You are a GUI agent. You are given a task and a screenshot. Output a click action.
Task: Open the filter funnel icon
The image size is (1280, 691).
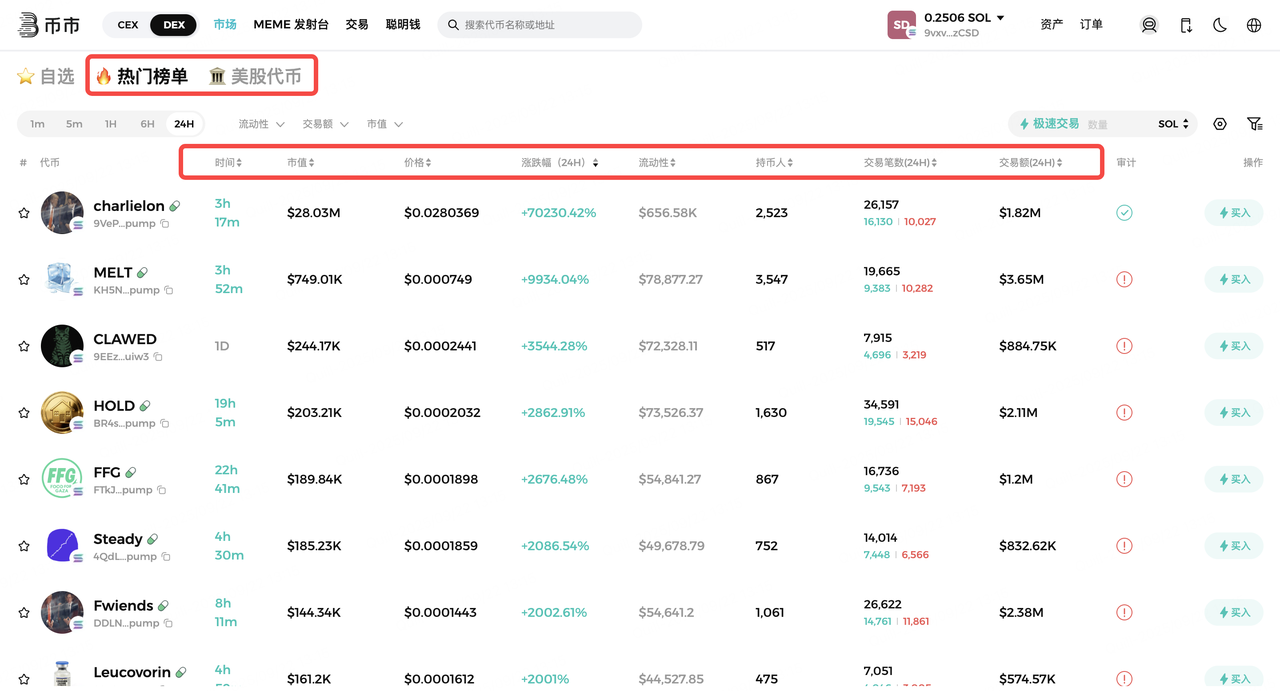tap(1254, 124)
